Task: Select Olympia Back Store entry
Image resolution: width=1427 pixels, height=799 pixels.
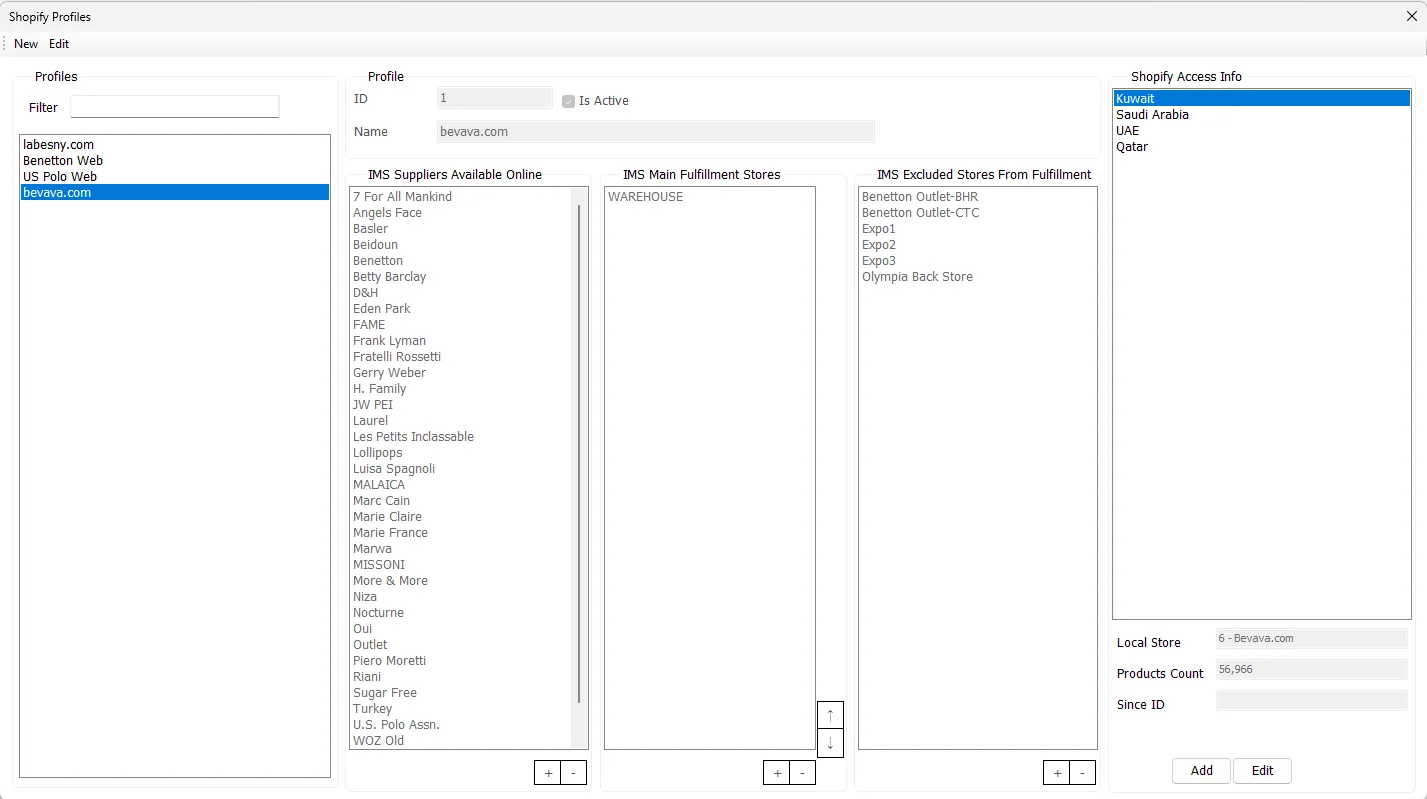Action: coord(977,277)
